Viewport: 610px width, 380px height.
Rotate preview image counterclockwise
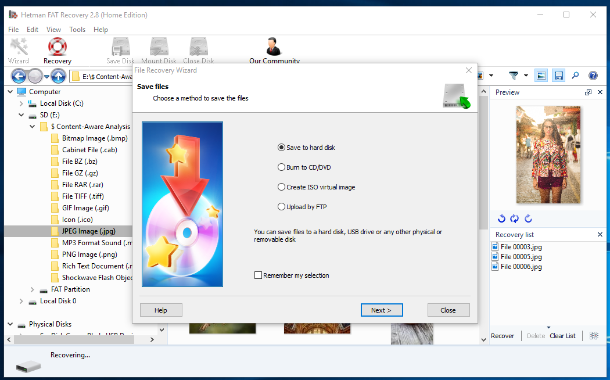[x=501, y=219]
